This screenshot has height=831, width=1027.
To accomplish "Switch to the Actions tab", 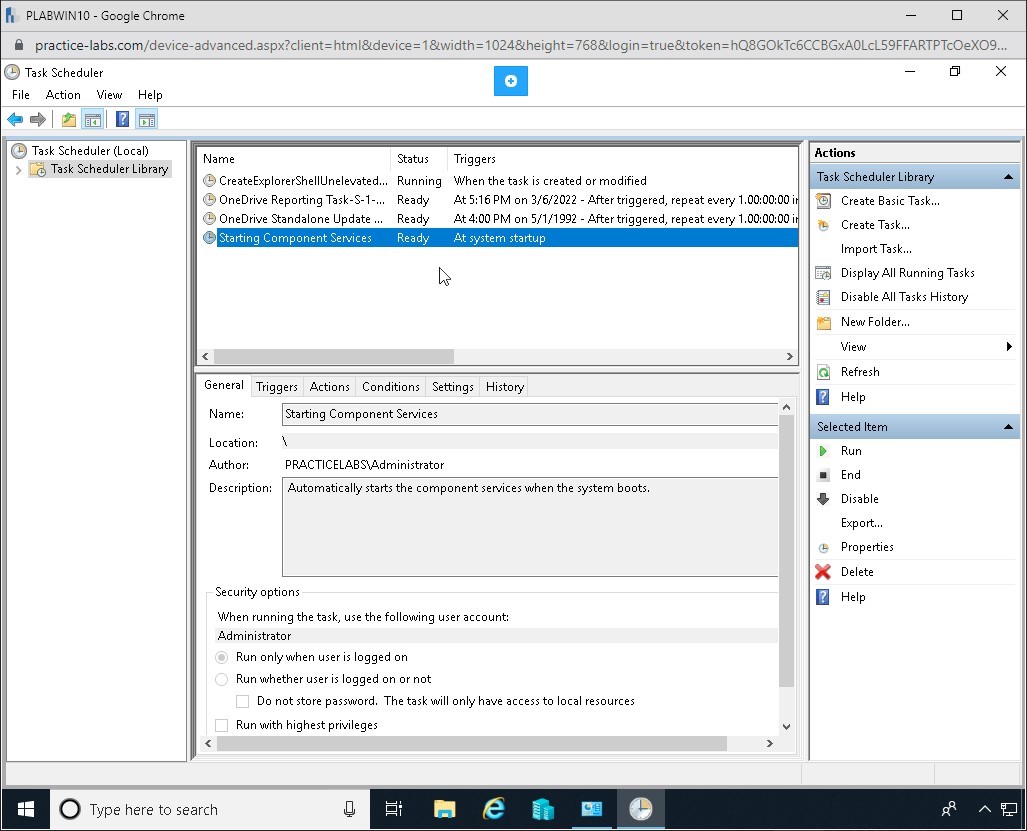I will coord(329,387).
